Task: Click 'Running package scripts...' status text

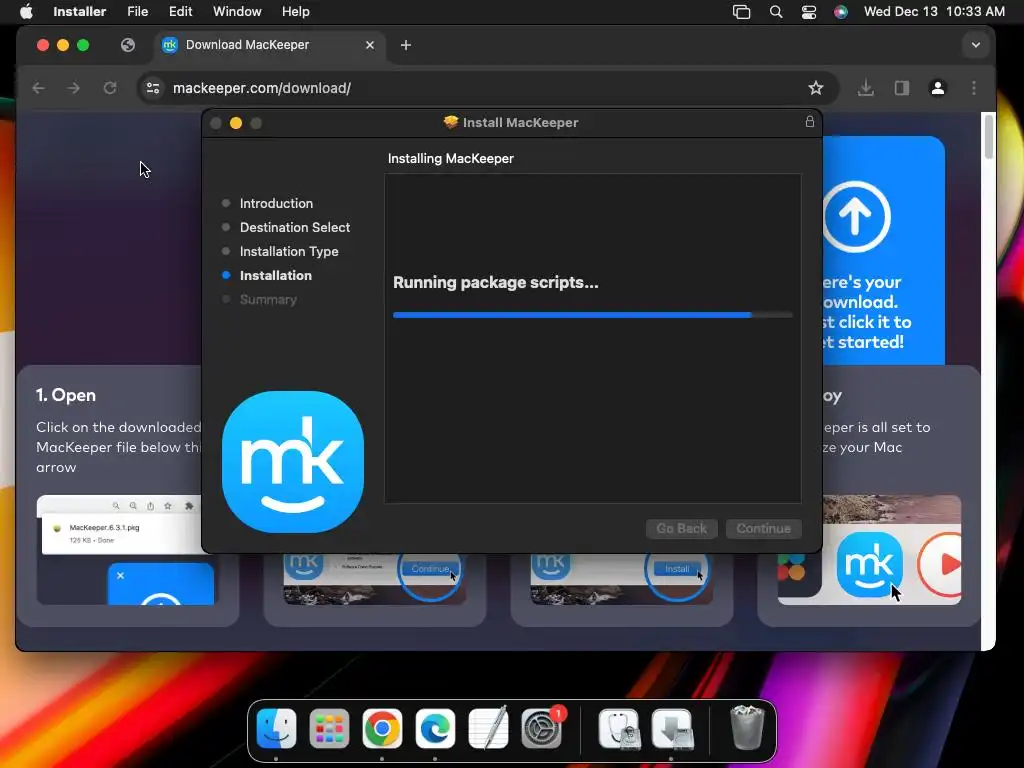Action: tap(495, 282)
